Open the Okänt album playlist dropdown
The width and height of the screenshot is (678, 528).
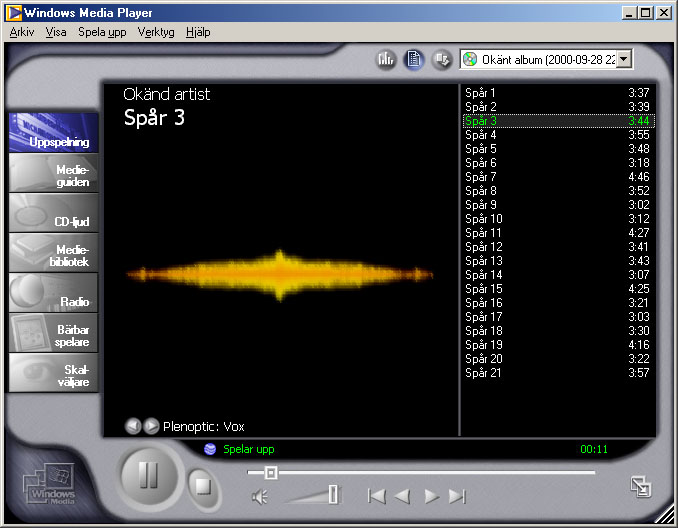[625, 60]
